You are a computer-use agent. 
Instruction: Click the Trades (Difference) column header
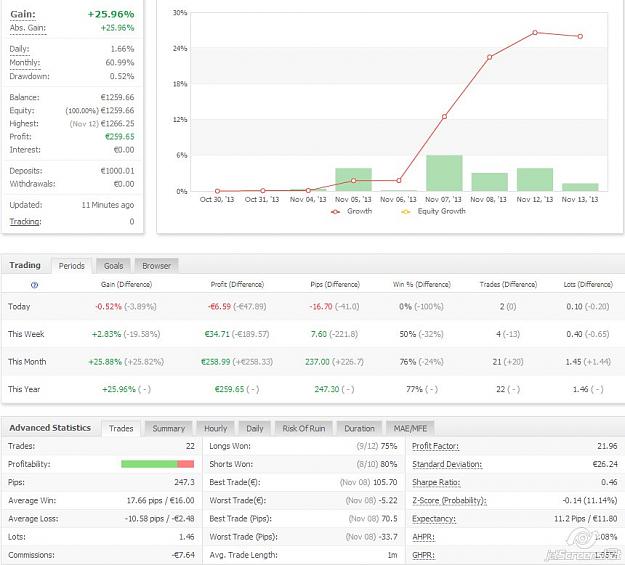pos(508,285)
